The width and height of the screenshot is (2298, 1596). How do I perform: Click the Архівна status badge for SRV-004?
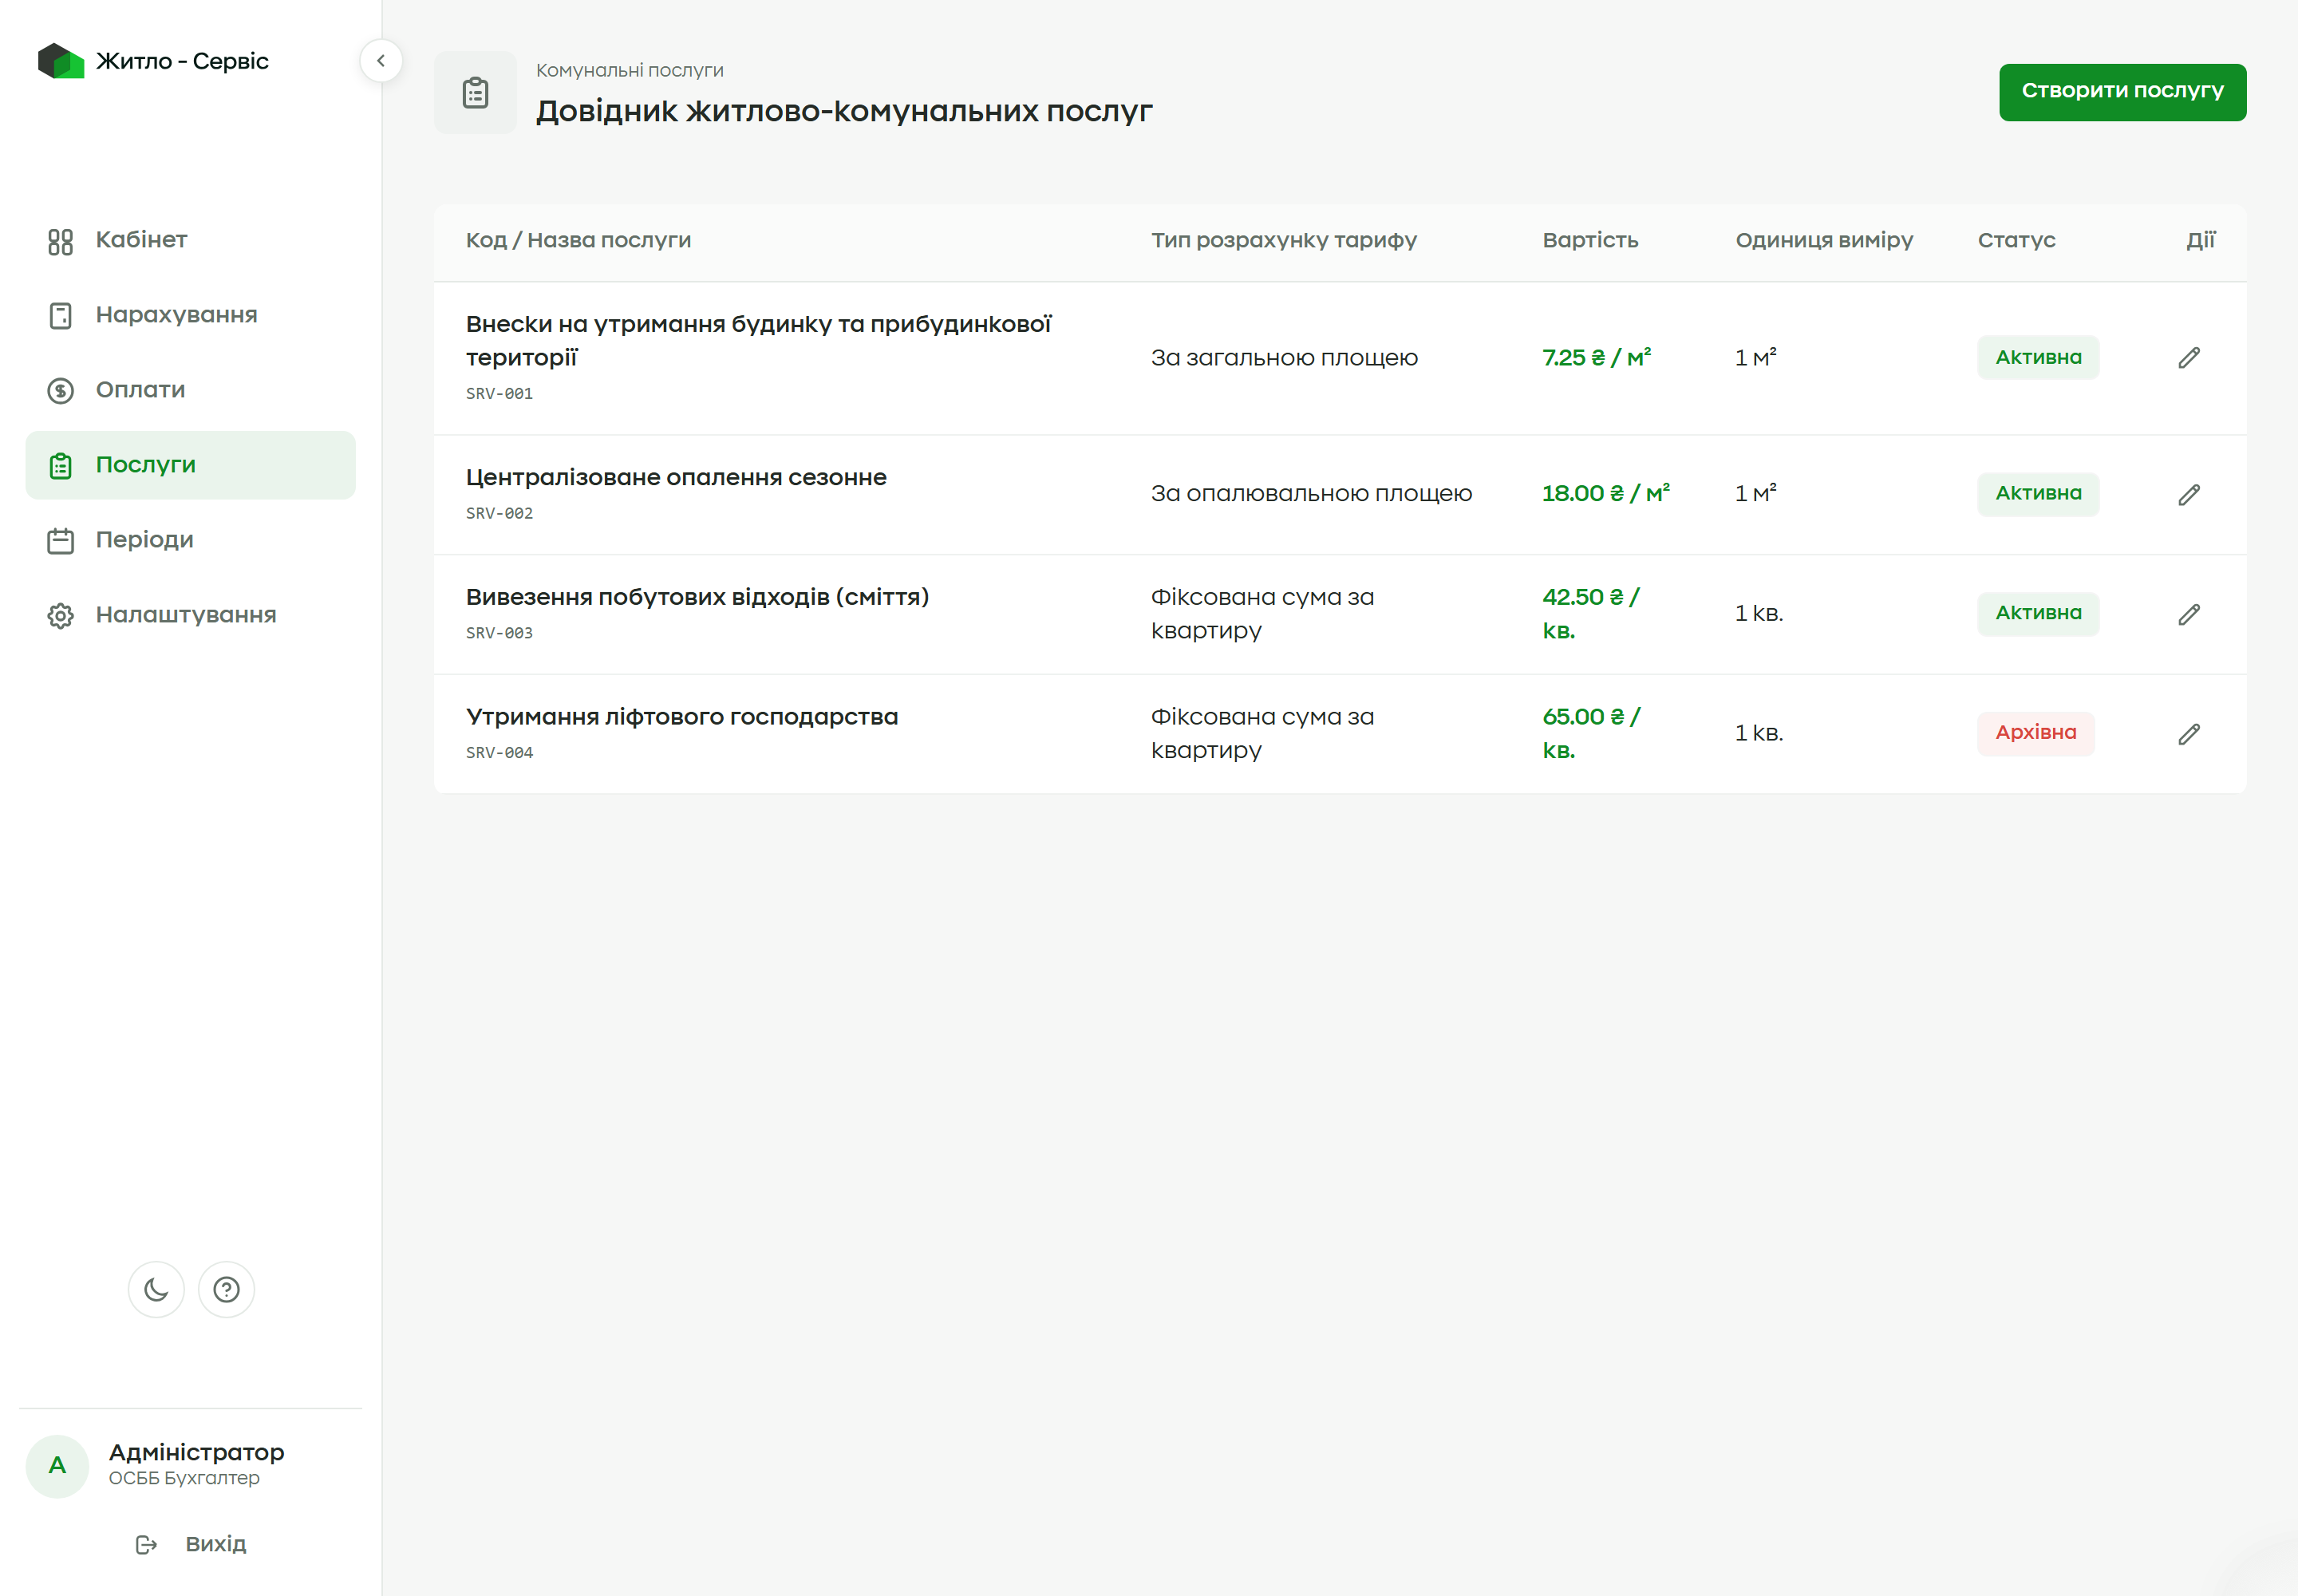(2035, 733)
